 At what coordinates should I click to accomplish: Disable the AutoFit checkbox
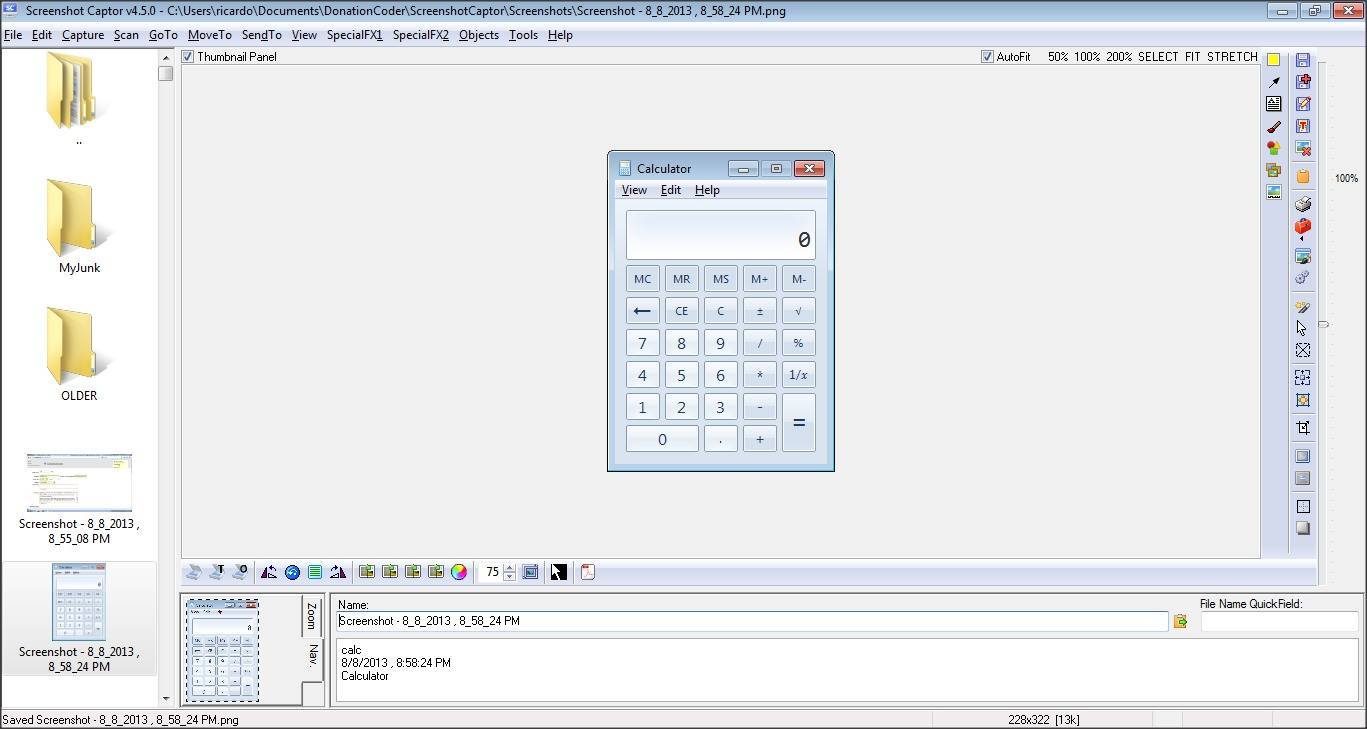click(987, 56)
